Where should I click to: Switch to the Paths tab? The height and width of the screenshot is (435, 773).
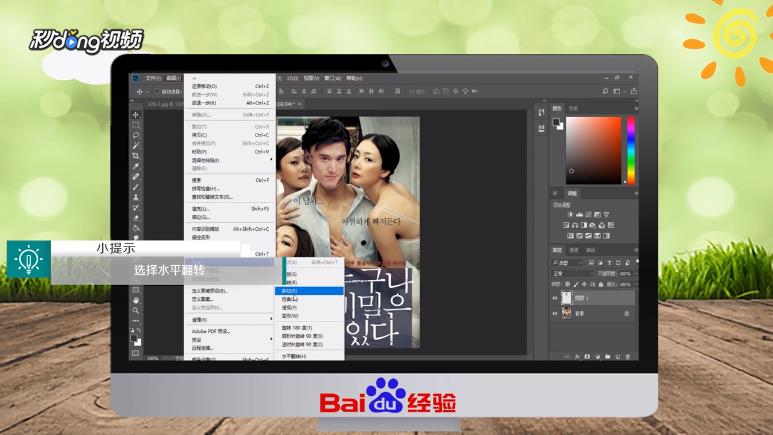[589, 250]
